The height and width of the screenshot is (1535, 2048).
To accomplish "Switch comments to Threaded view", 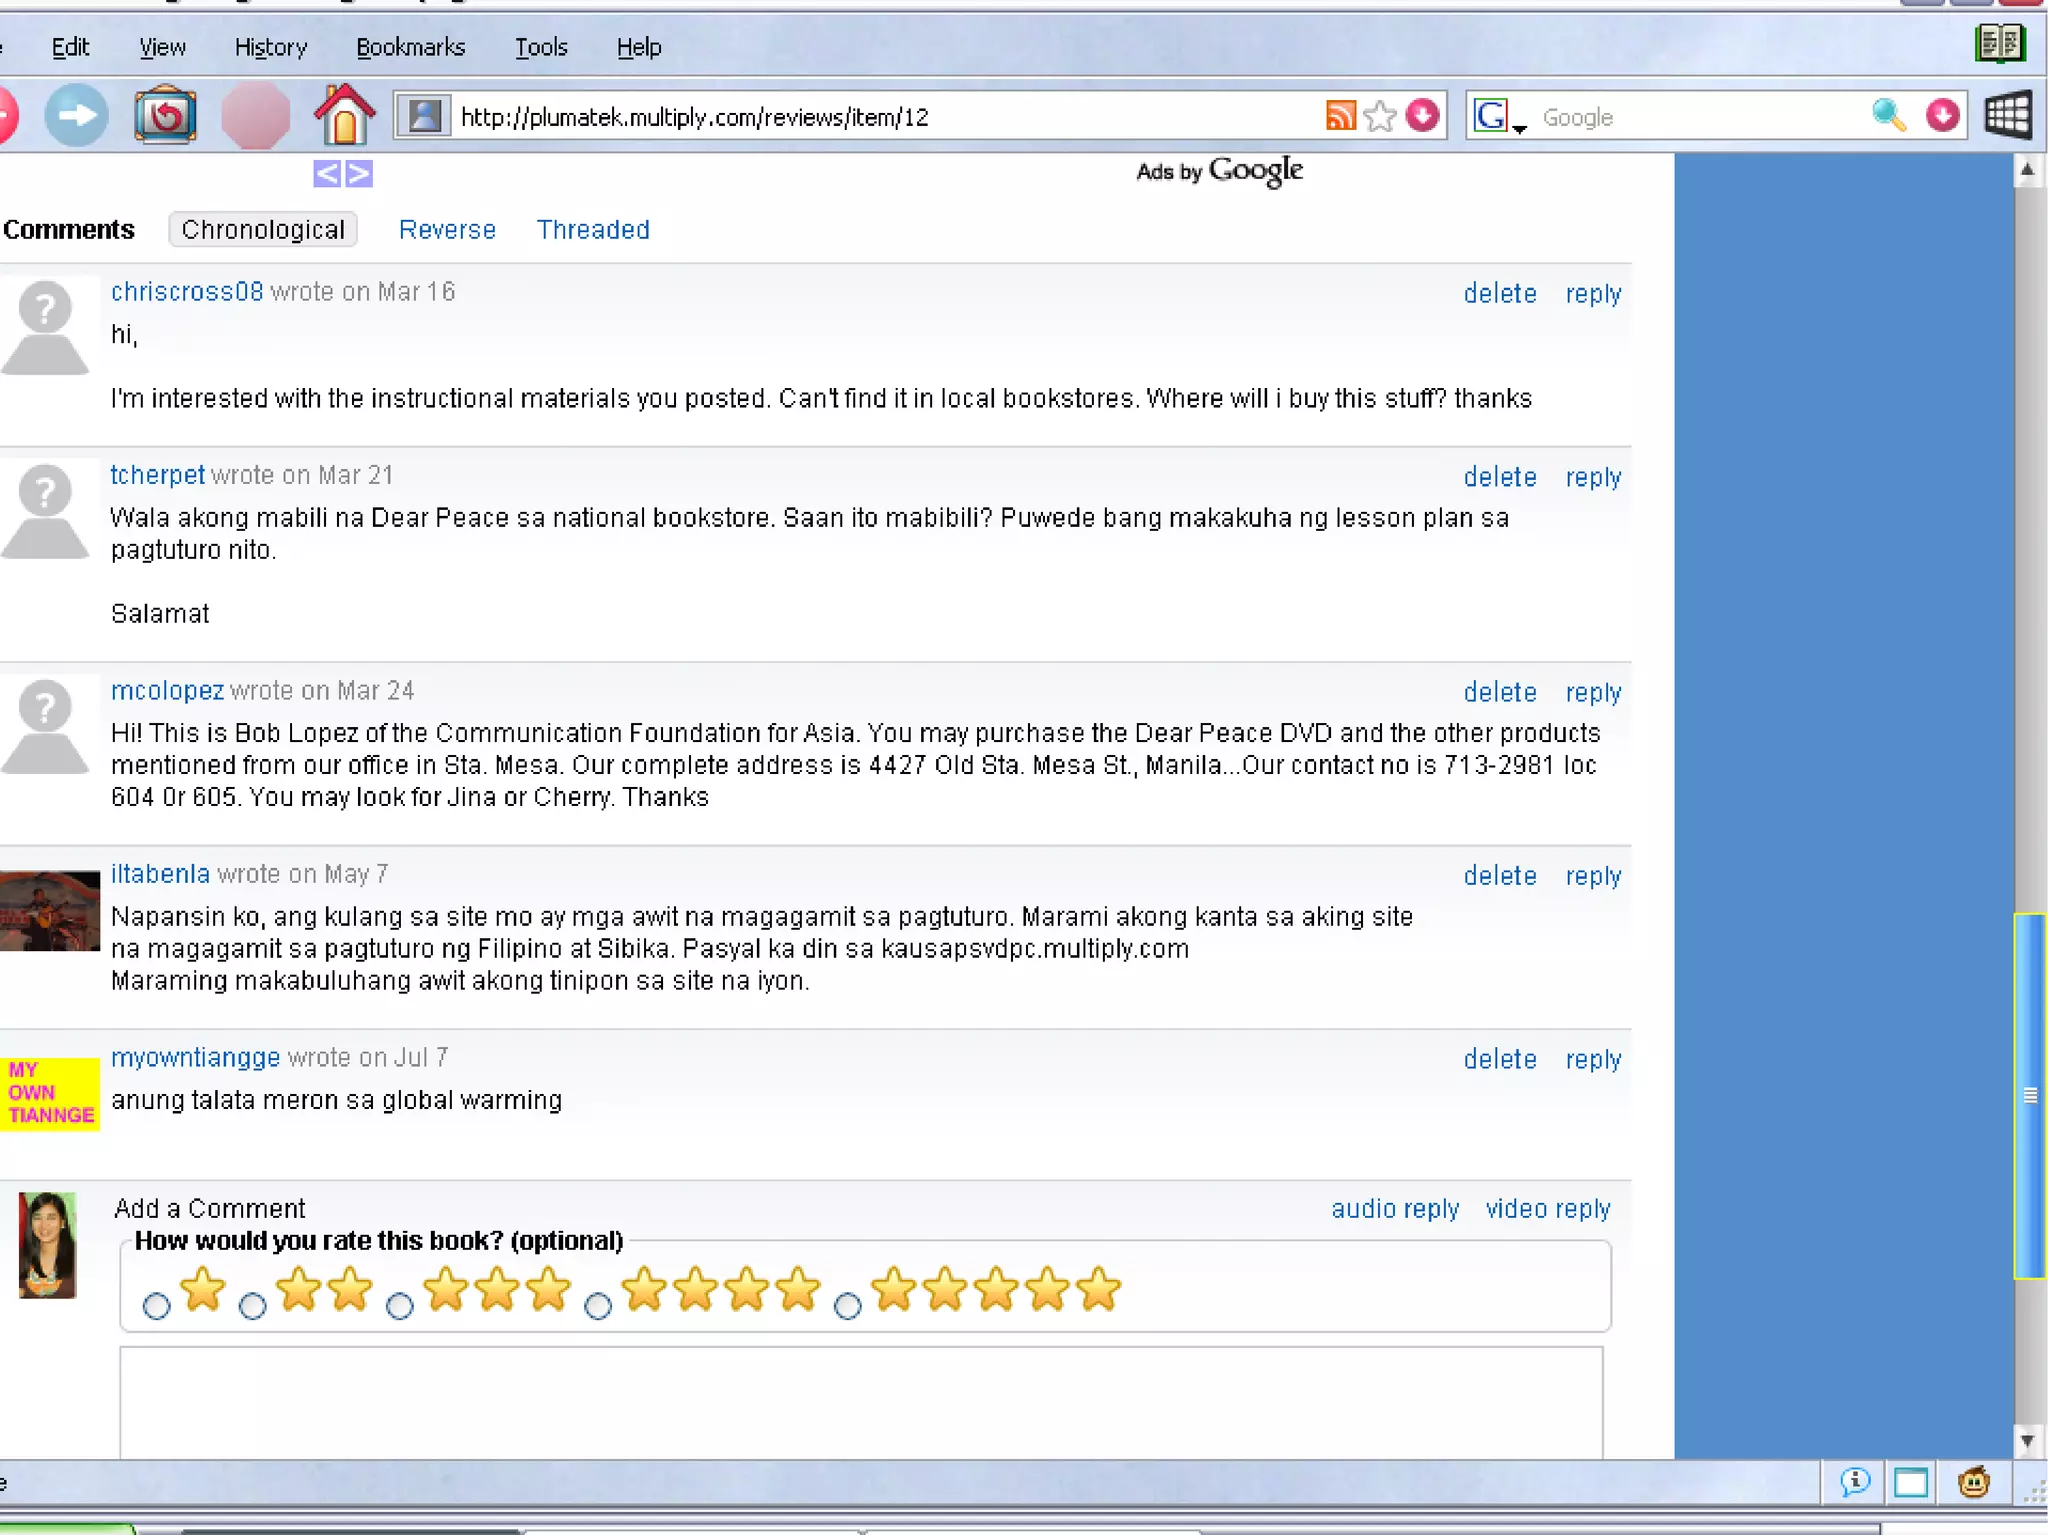I will coord(593,230).
